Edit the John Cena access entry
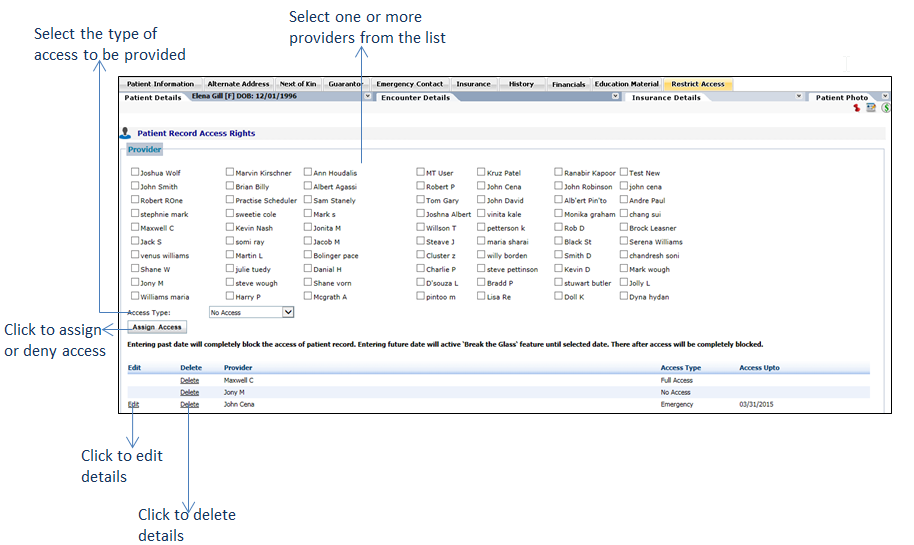The width and height of the screenshot is (914, 545). pyautogui.click(x=133, y=404)
